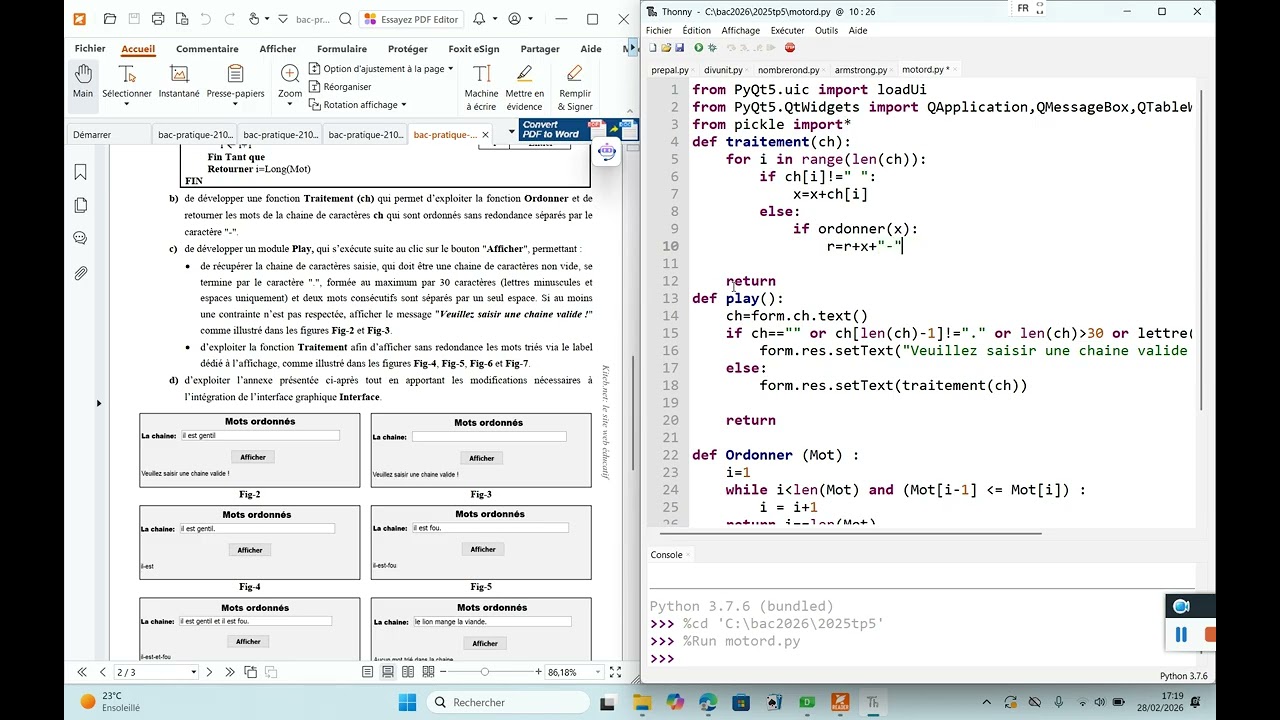
Task: Open attachments paperclip panel in Foxit
Action: [x=81, y=273]
